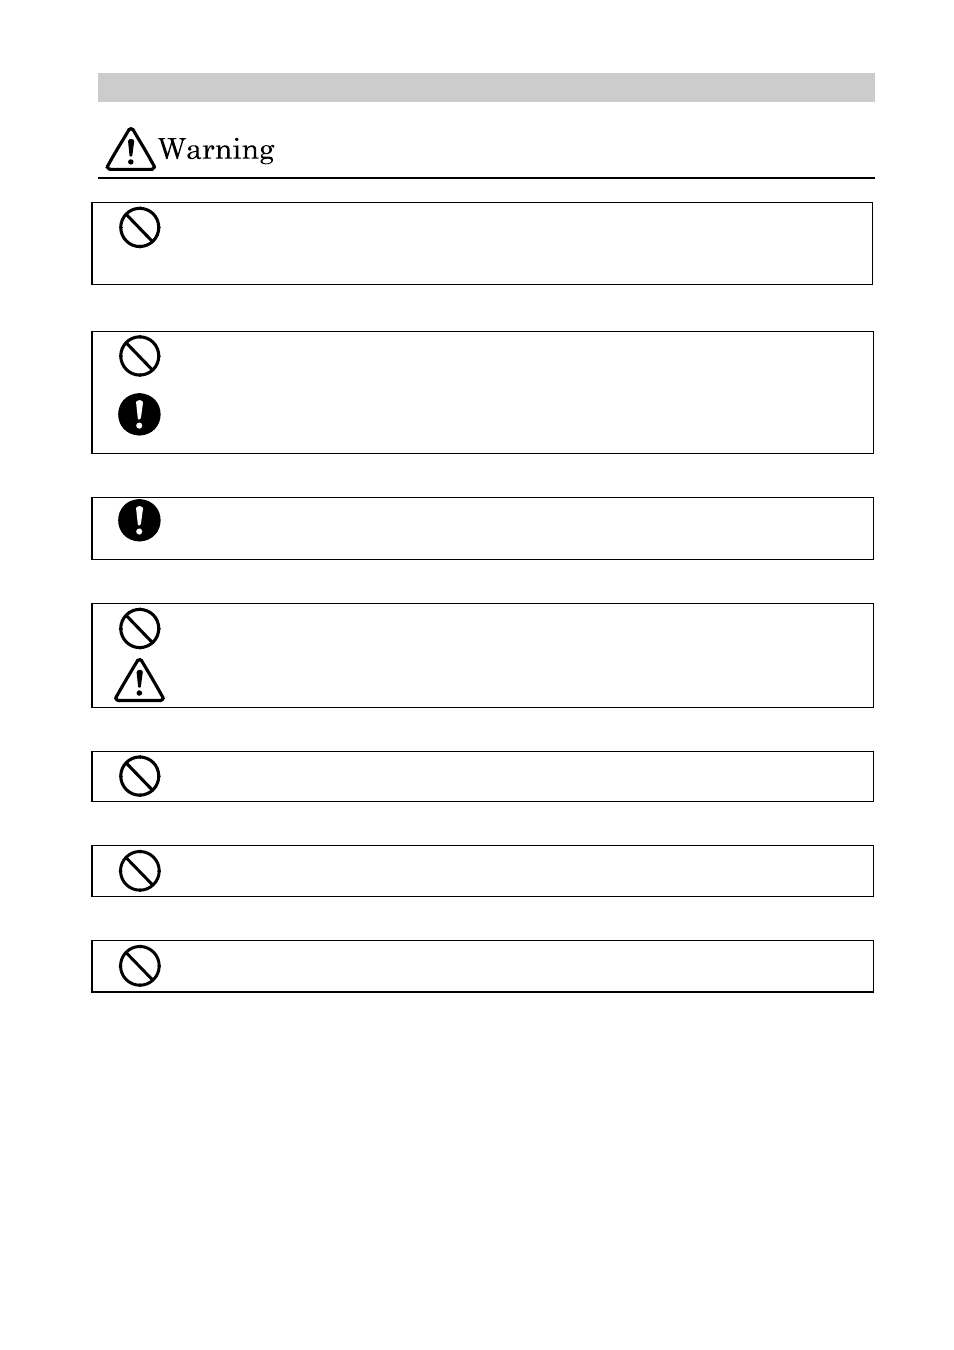Select the Warning heading text
954x1350 pixels.
pyautogui.click(x=216, y=150)
